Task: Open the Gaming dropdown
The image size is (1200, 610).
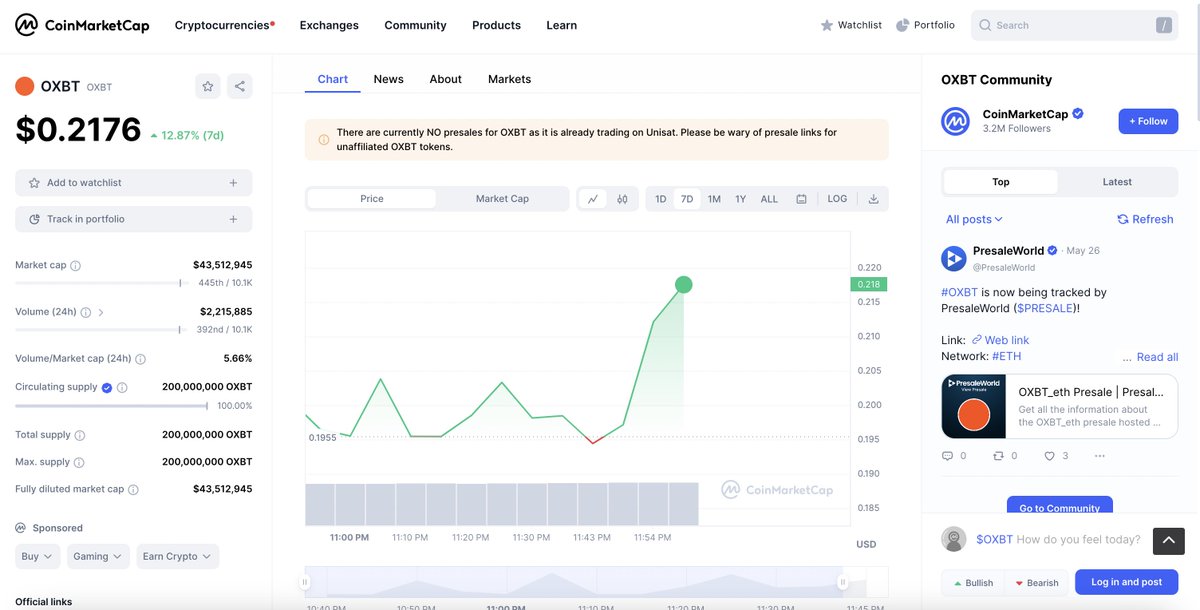Action: point(98,557)
